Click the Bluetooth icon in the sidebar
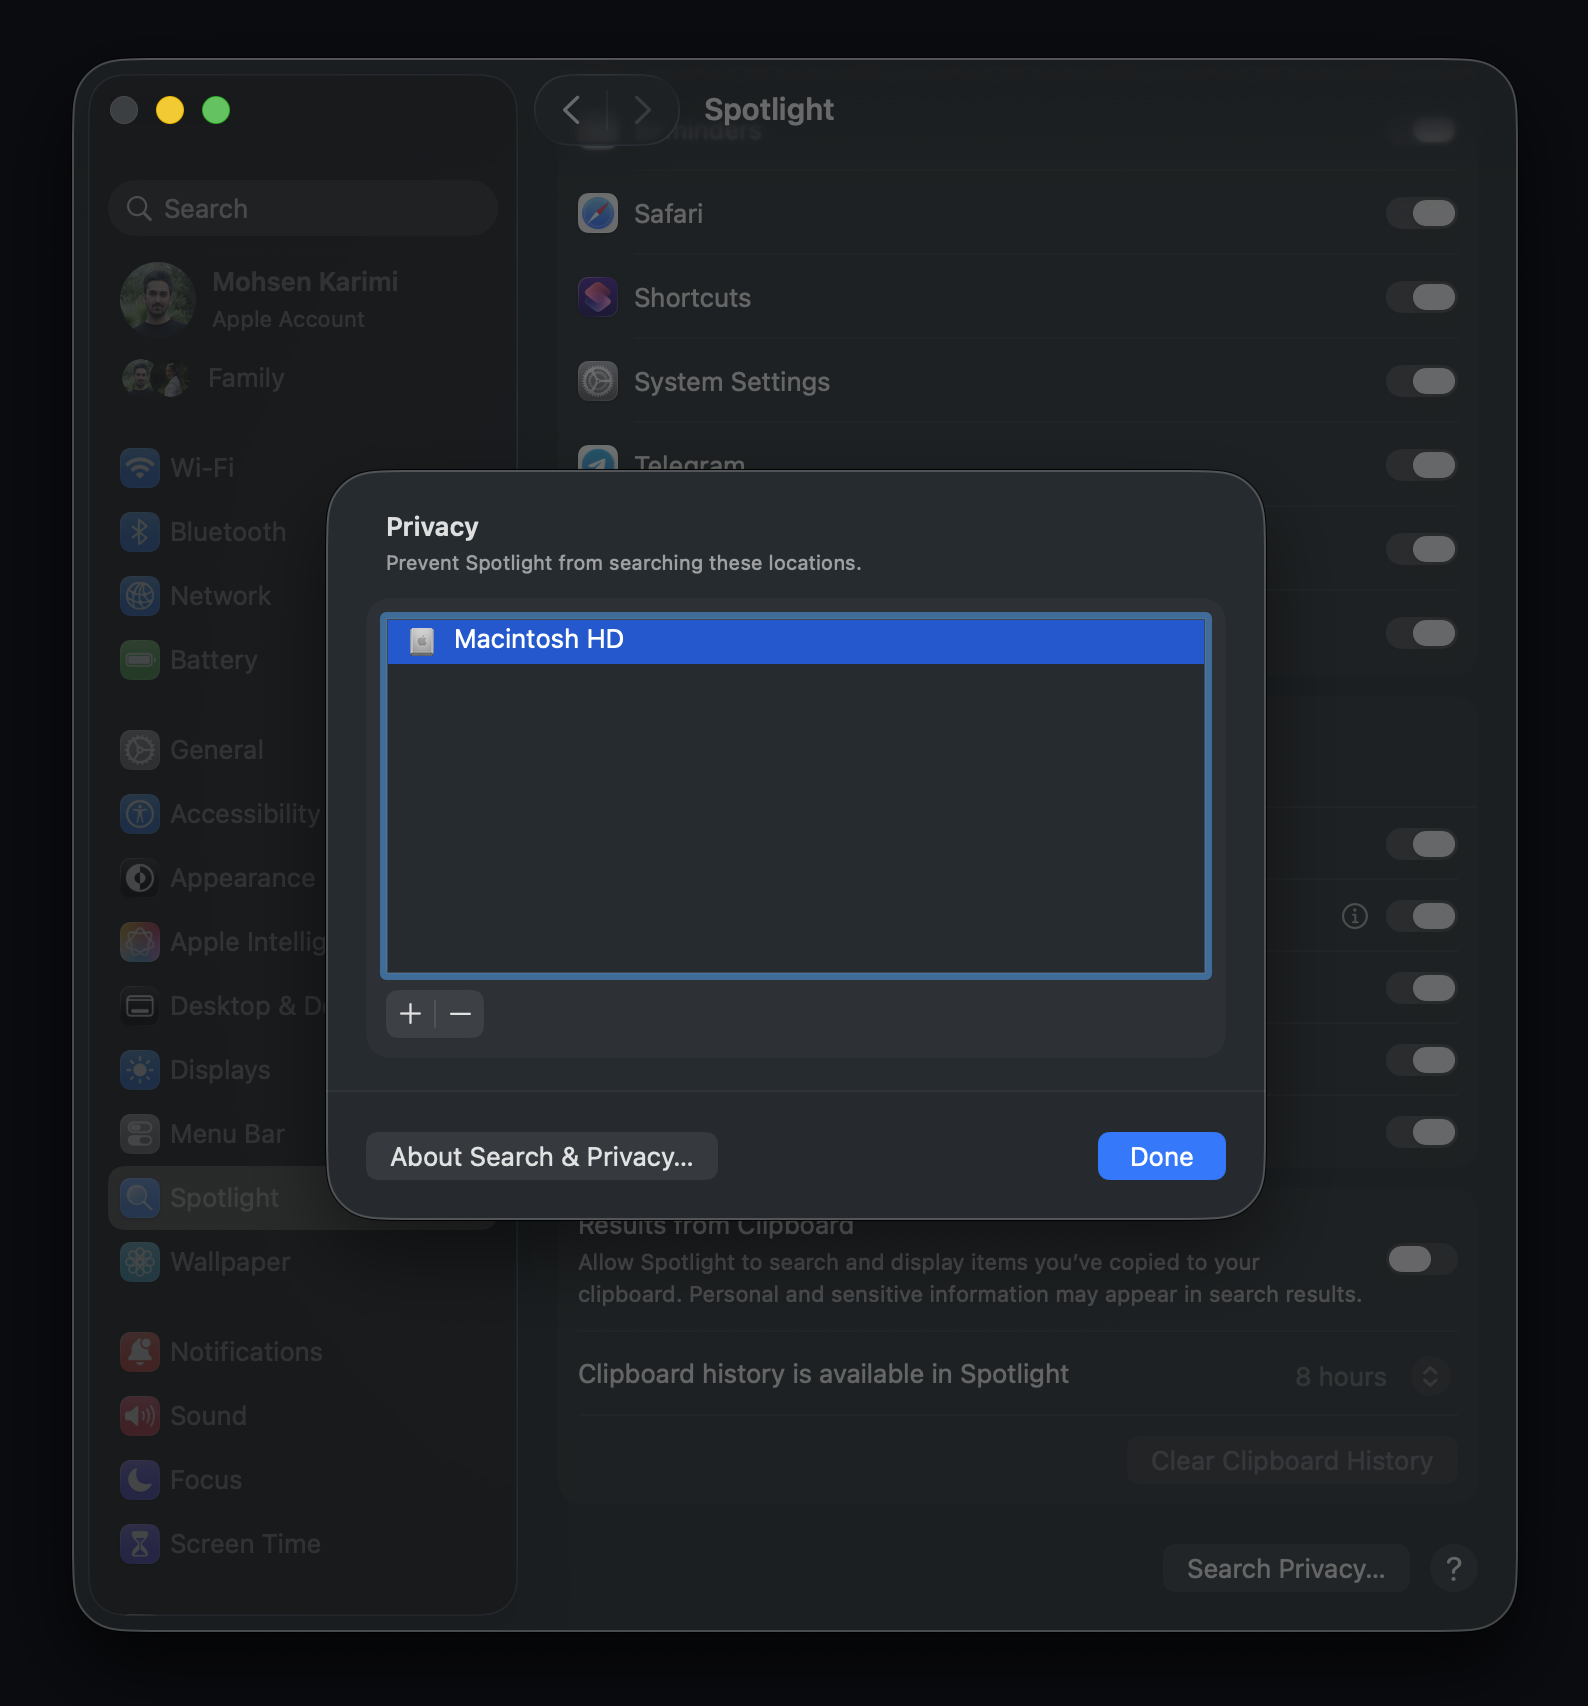 point(140,532)
